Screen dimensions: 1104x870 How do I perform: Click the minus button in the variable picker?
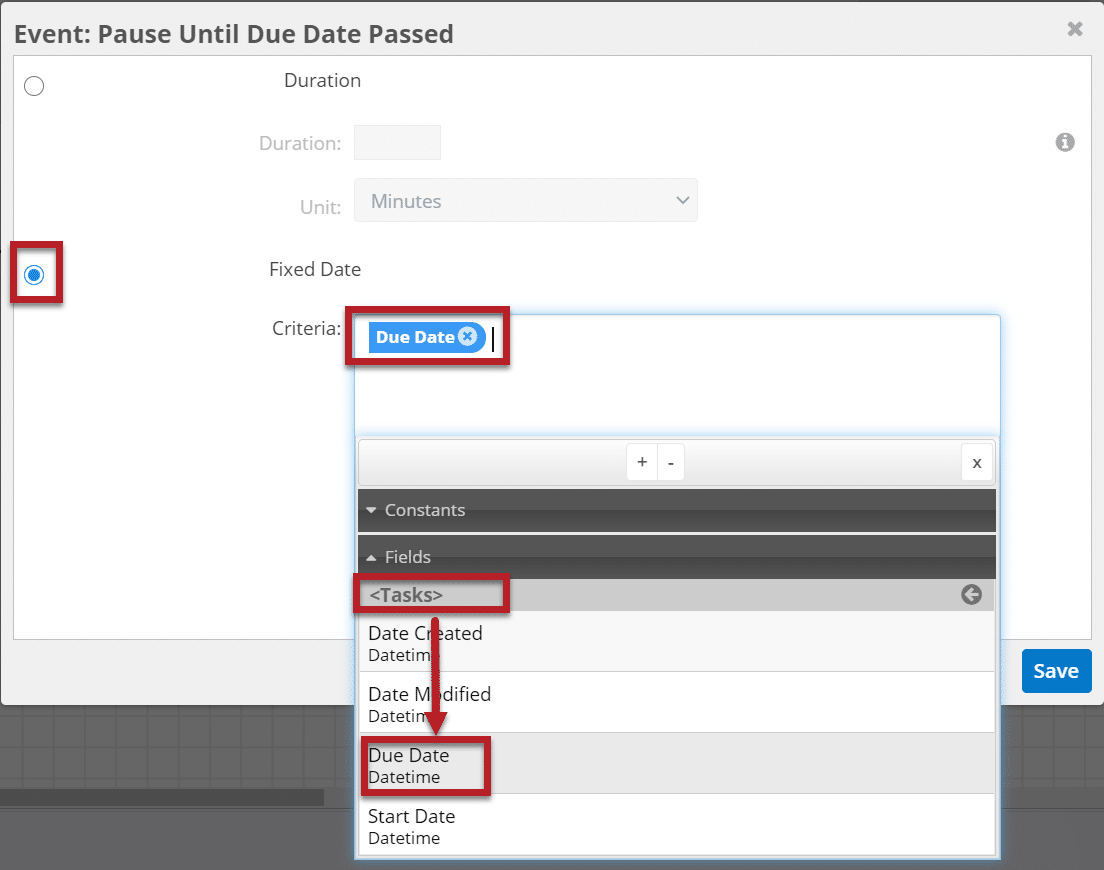point(670,462)
